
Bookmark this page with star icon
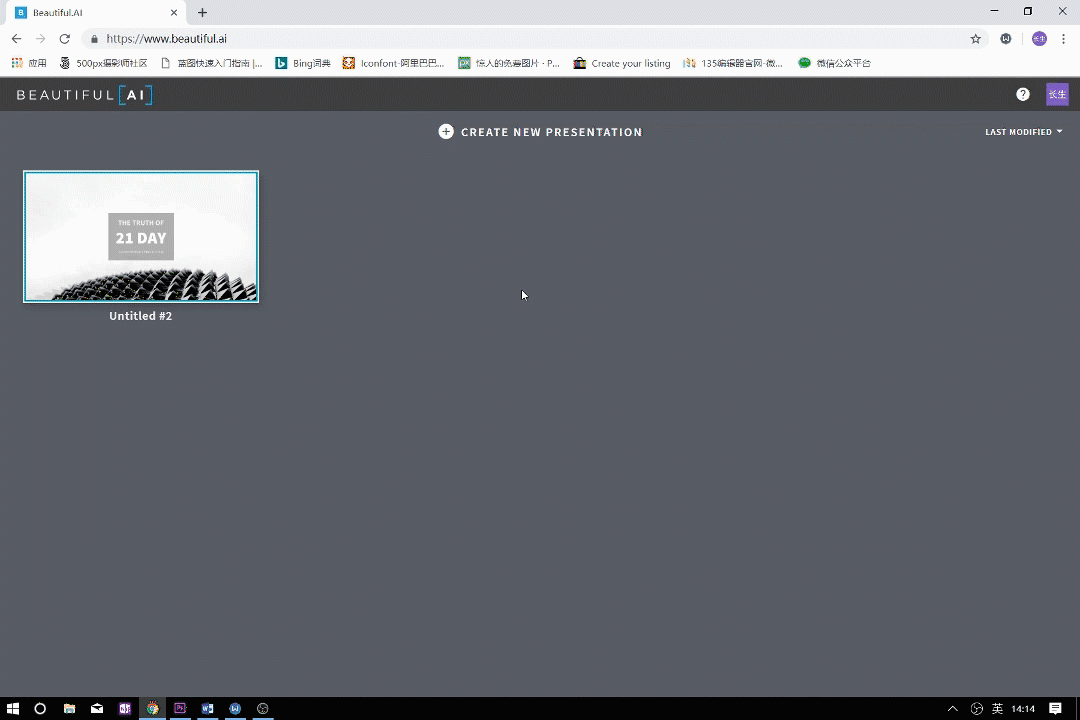pyautogui.click(x=975, y=39)
